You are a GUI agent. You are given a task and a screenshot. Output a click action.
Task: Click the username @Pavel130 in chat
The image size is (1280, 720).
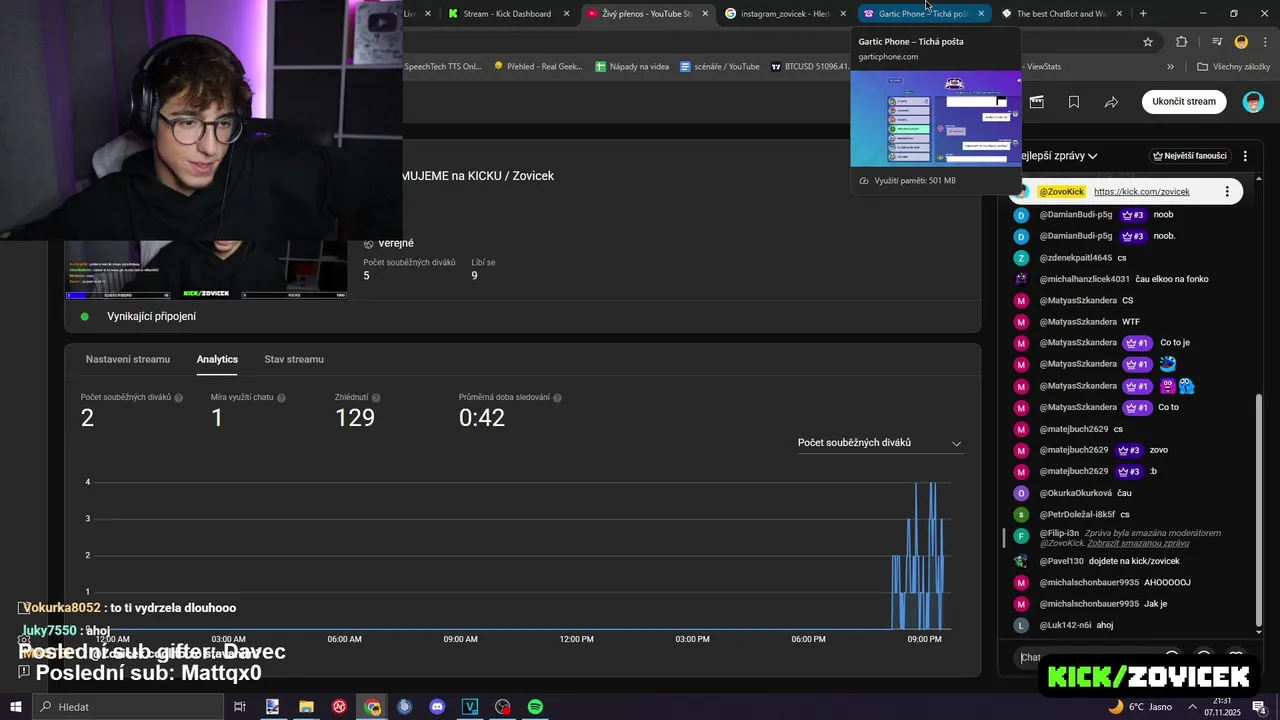1061,561
